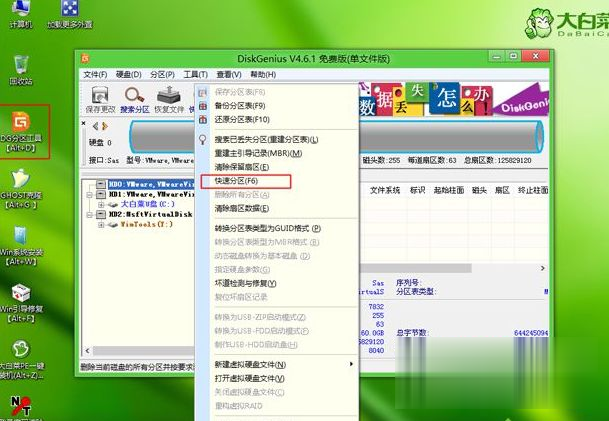
Task: Open the 计算机 desktop icon
Action: [20, 15]
